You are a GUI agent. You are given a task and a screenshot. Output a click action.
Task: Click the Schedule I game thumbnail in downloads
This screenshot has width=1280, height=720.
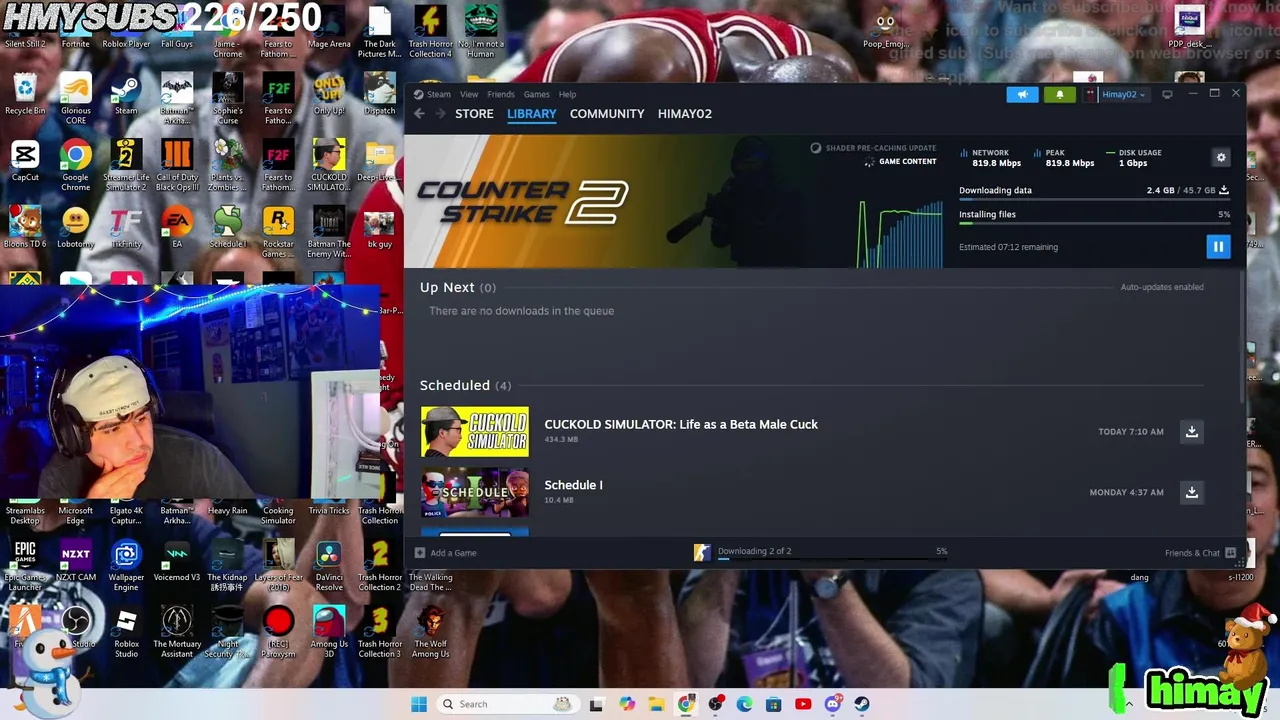(x=475, y=492)
